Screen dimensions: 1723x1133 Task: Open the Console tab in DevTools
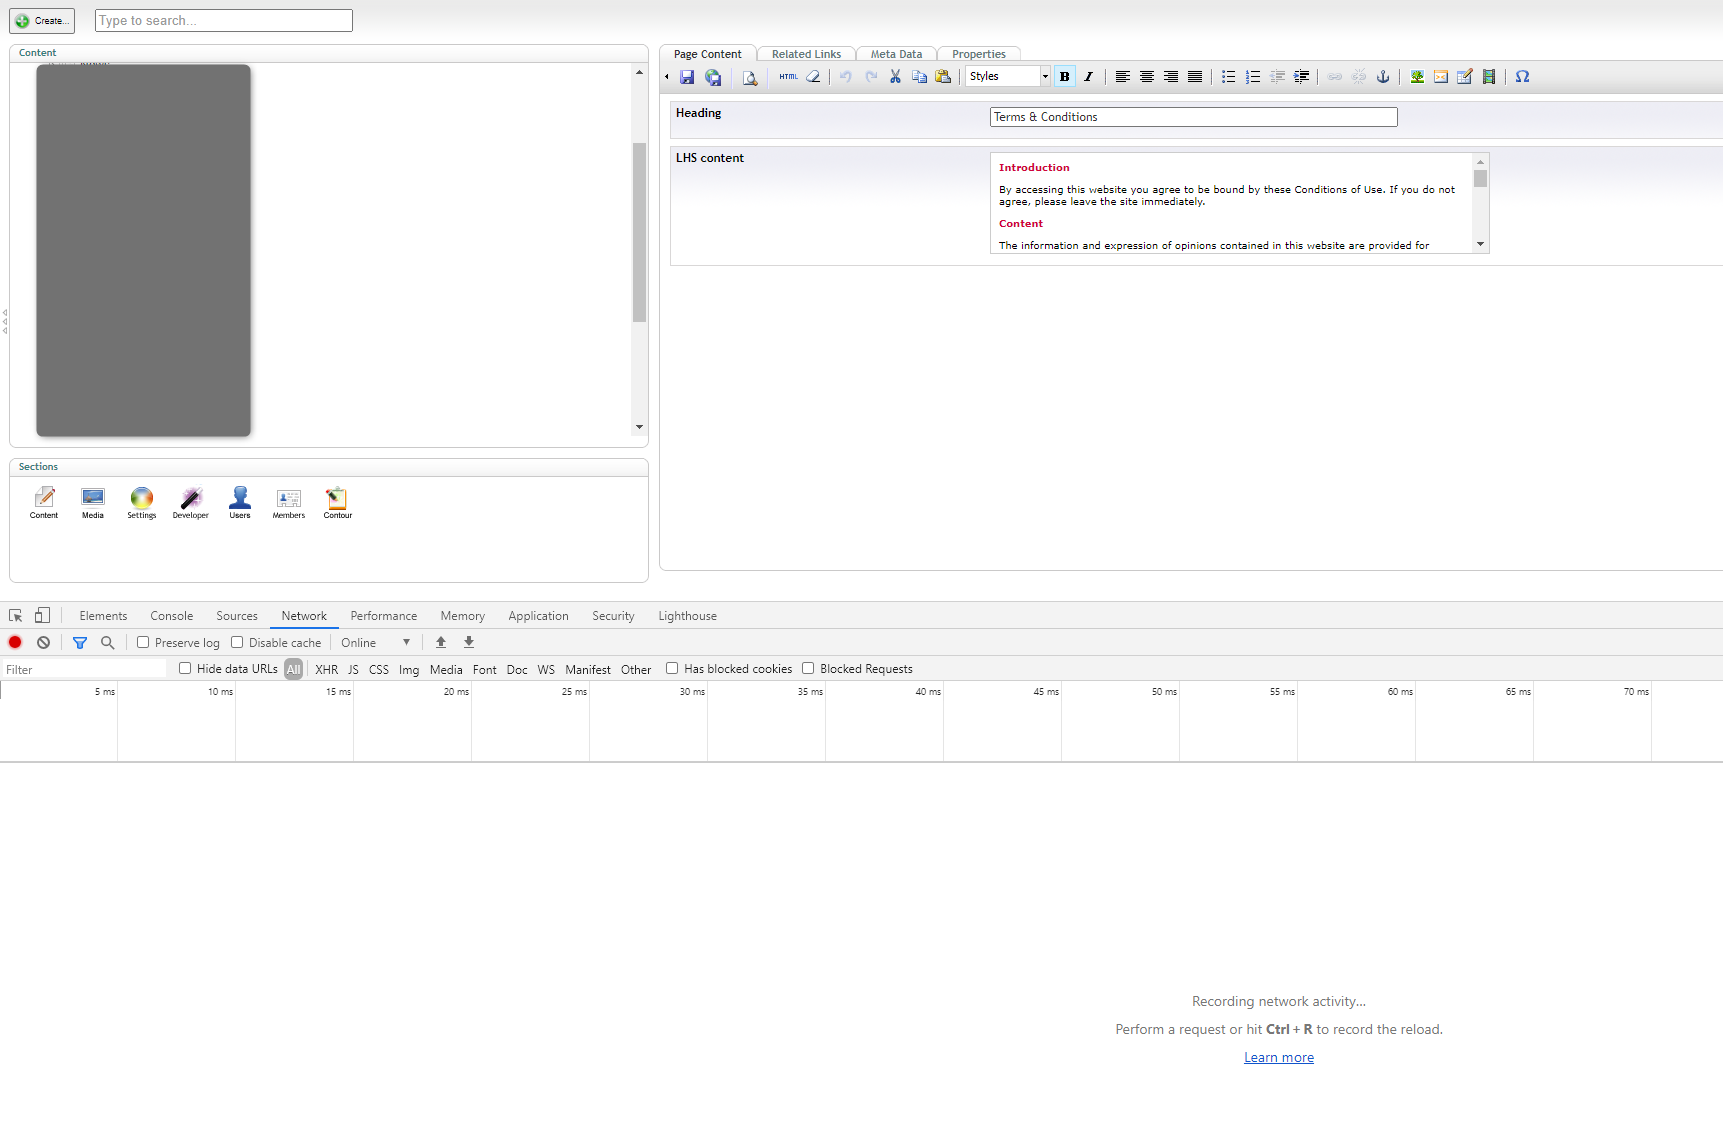click(x=171, y=616)
